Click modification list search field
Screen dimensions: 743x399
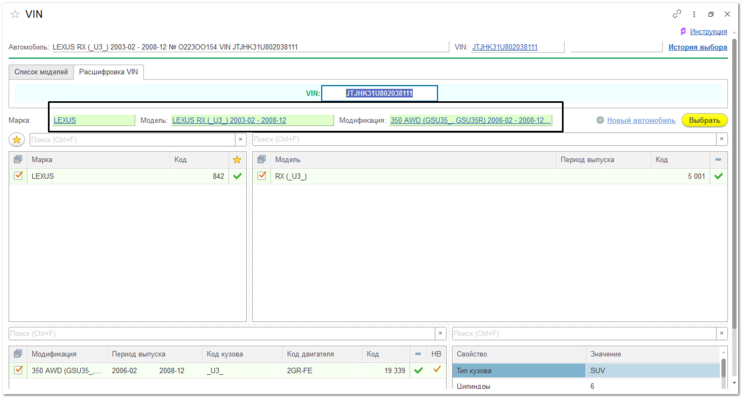point(222,334)
